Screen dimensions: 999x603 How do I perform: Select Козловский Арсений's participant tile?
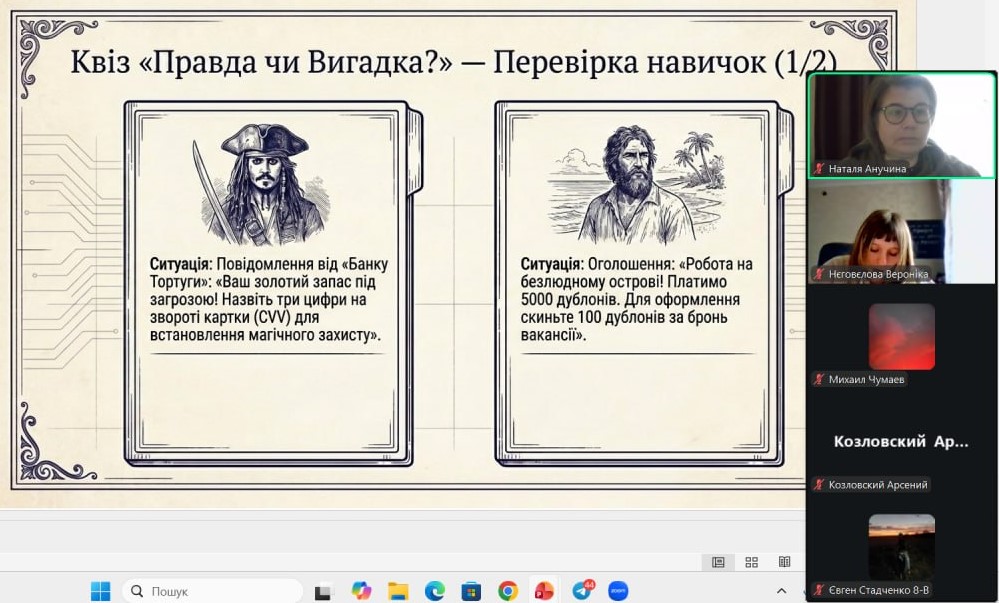coord(901,441)
